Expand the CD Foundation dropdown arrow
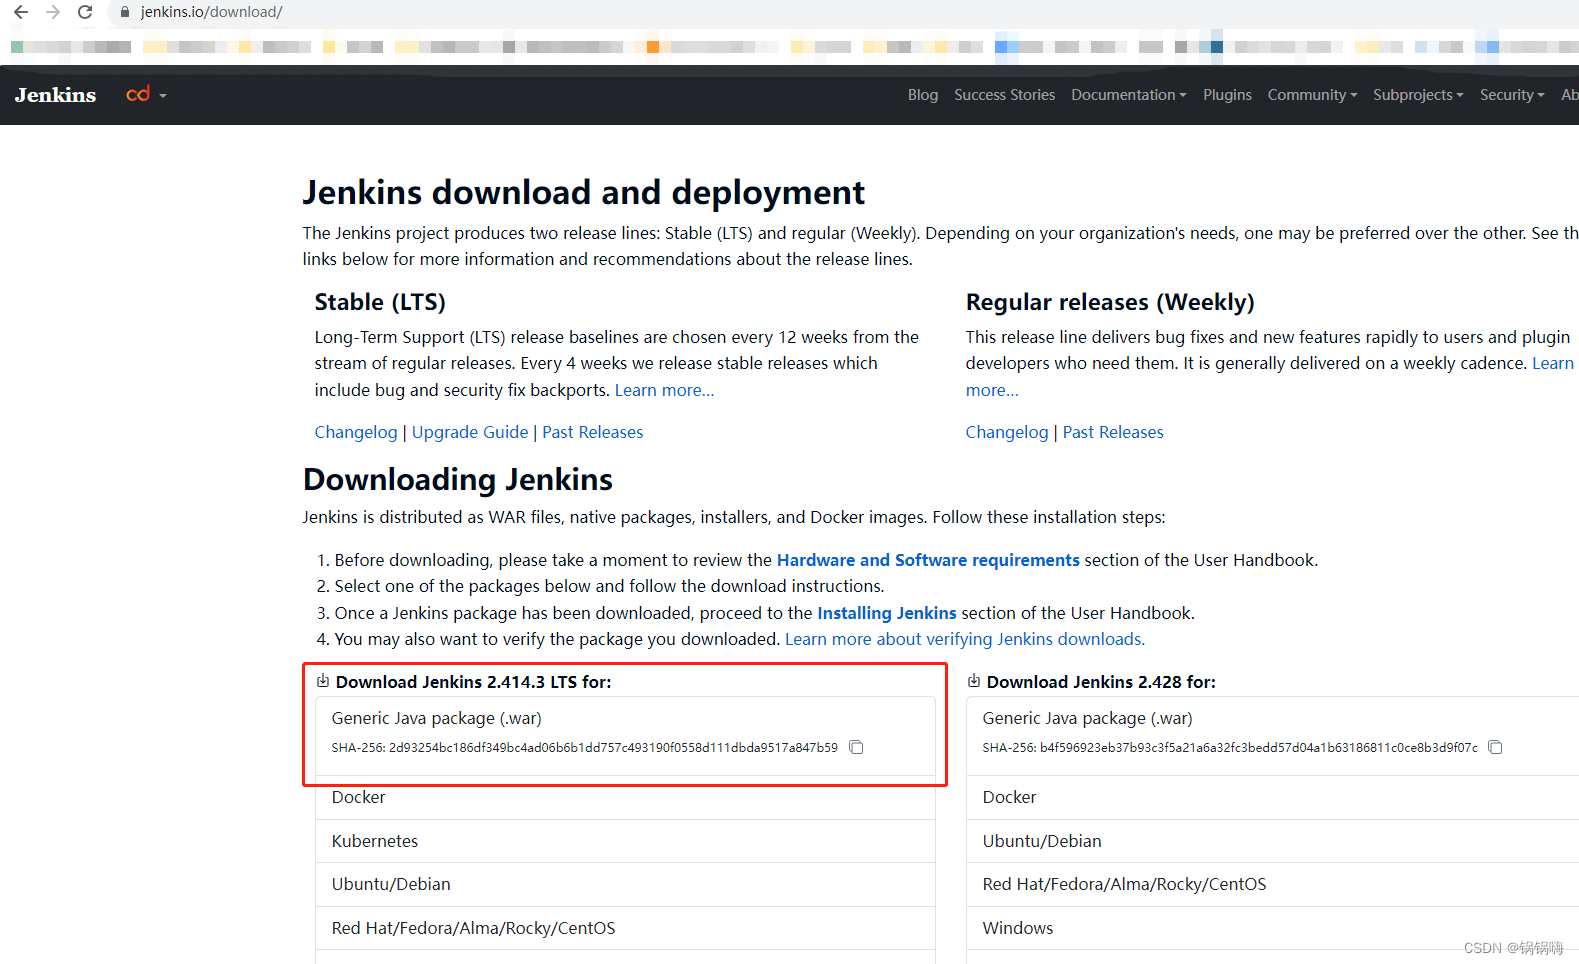Viewport: 1579px width, 964px height. tap(163, 96)
